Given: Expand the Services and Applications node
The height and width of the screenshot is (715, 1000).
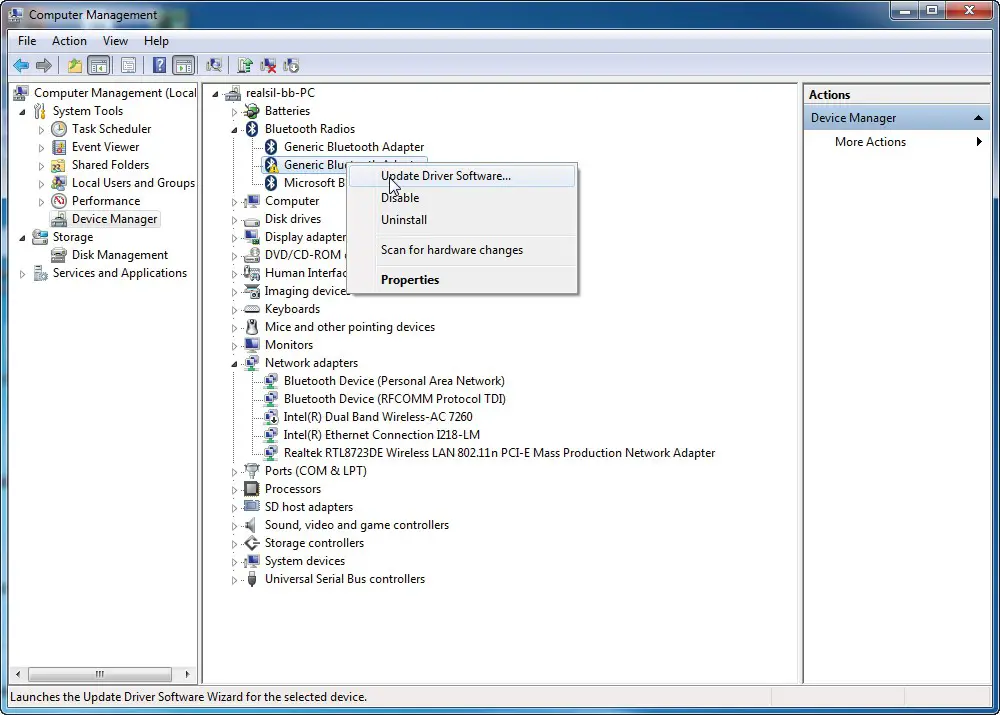Looking at the screenshot, I should 22,274.
